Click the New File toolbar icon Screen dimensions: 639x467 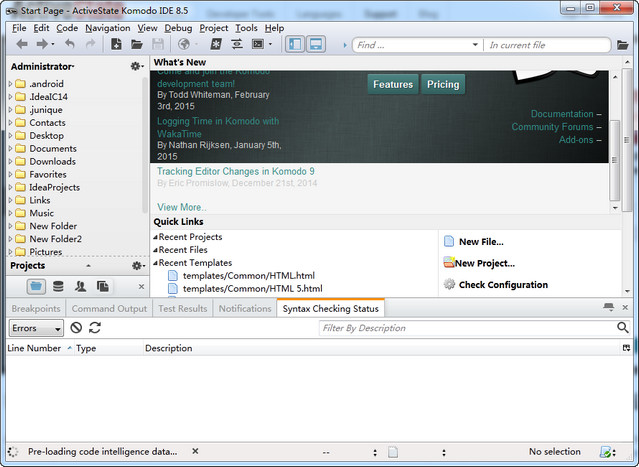pyautogui.click(x=117, y=44)
